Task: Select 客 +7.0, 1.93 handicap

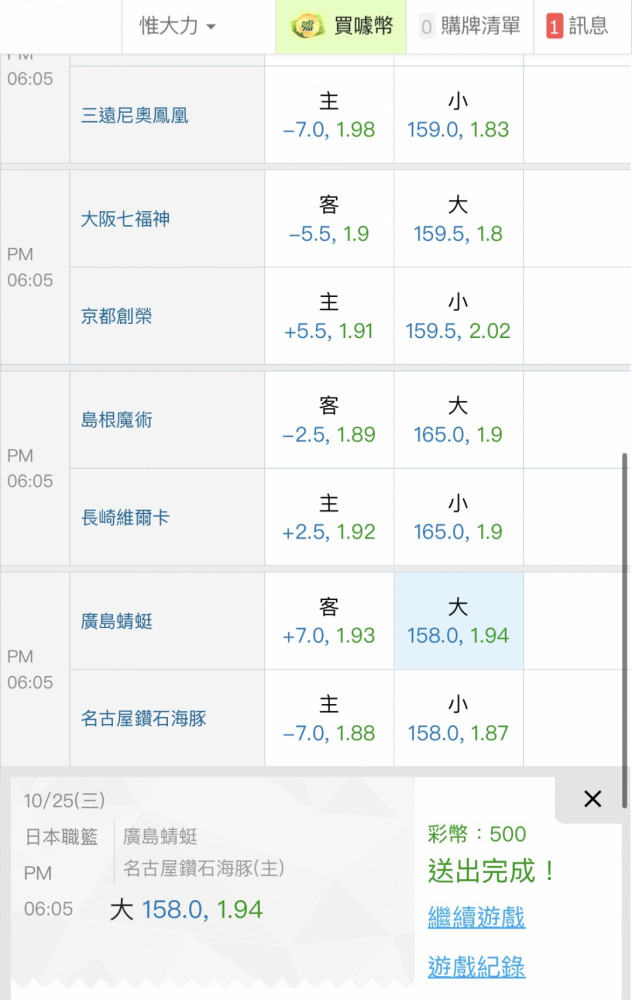Action: tap(329, 621)
